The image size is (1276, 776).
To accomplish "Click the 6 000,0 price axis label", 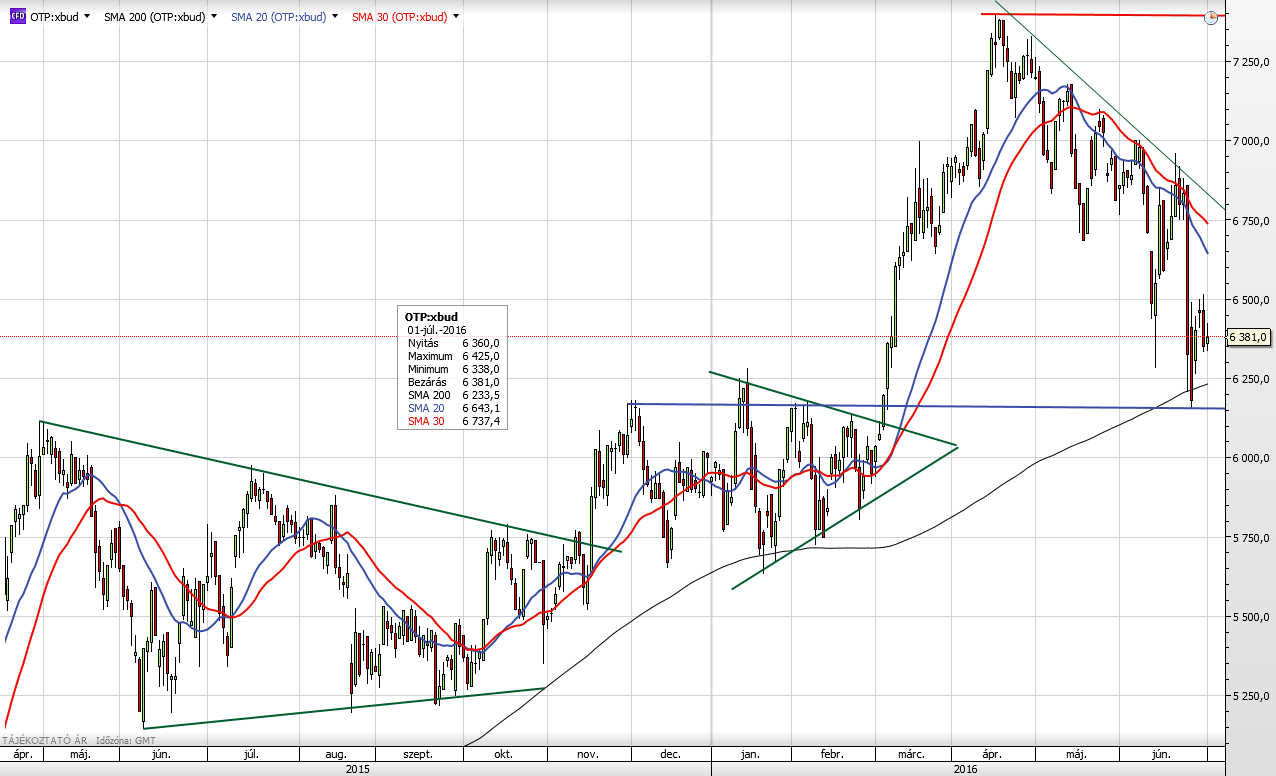I will [1251, 459].
